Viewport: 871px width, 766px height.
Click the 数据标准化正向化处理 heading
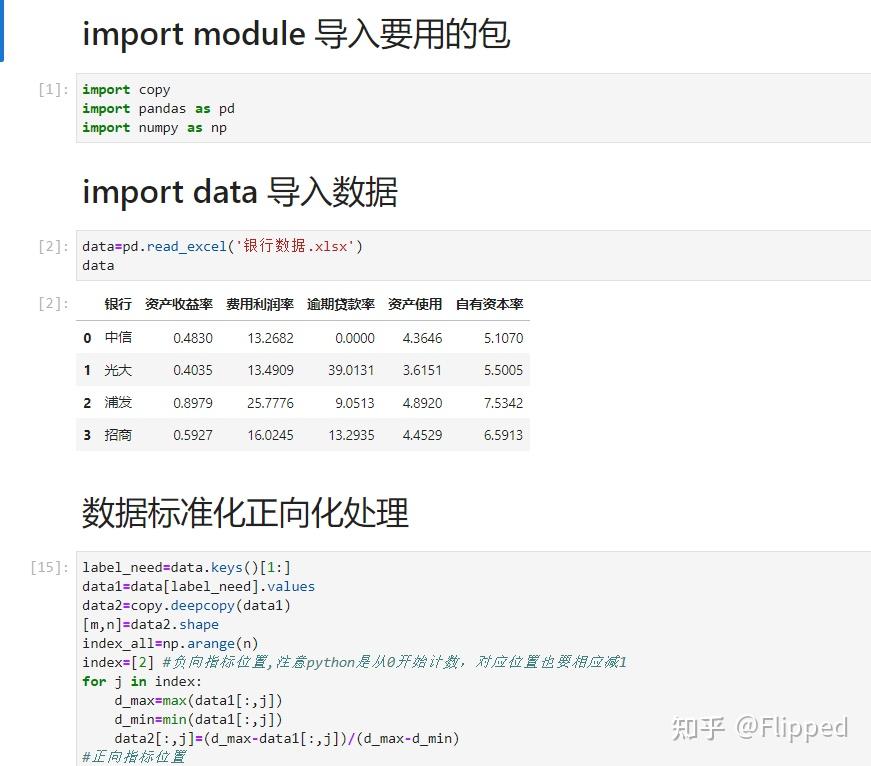(x=245, y=512)
